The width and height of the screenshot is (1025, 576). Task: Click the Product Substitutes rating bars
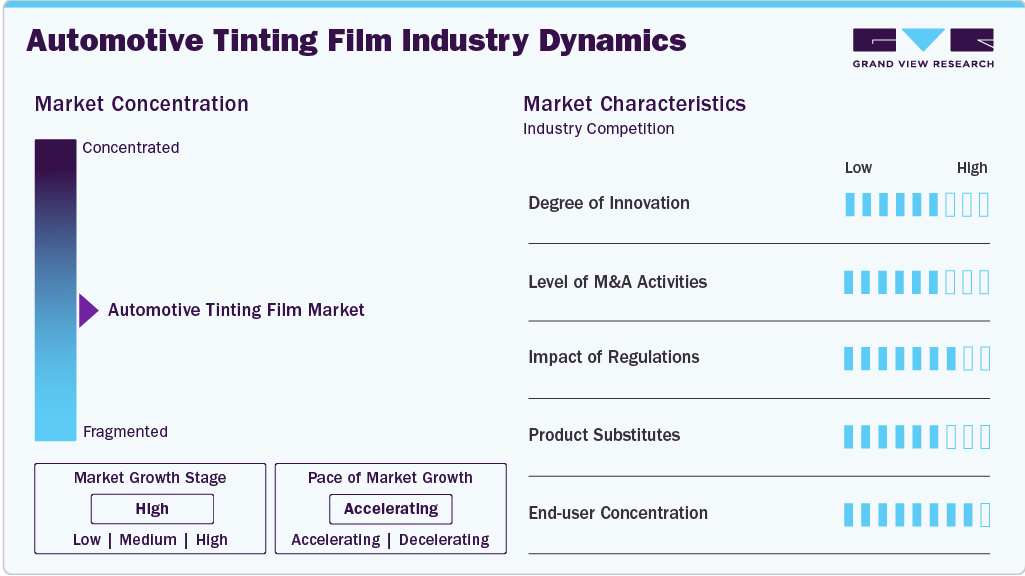[916, 436]
